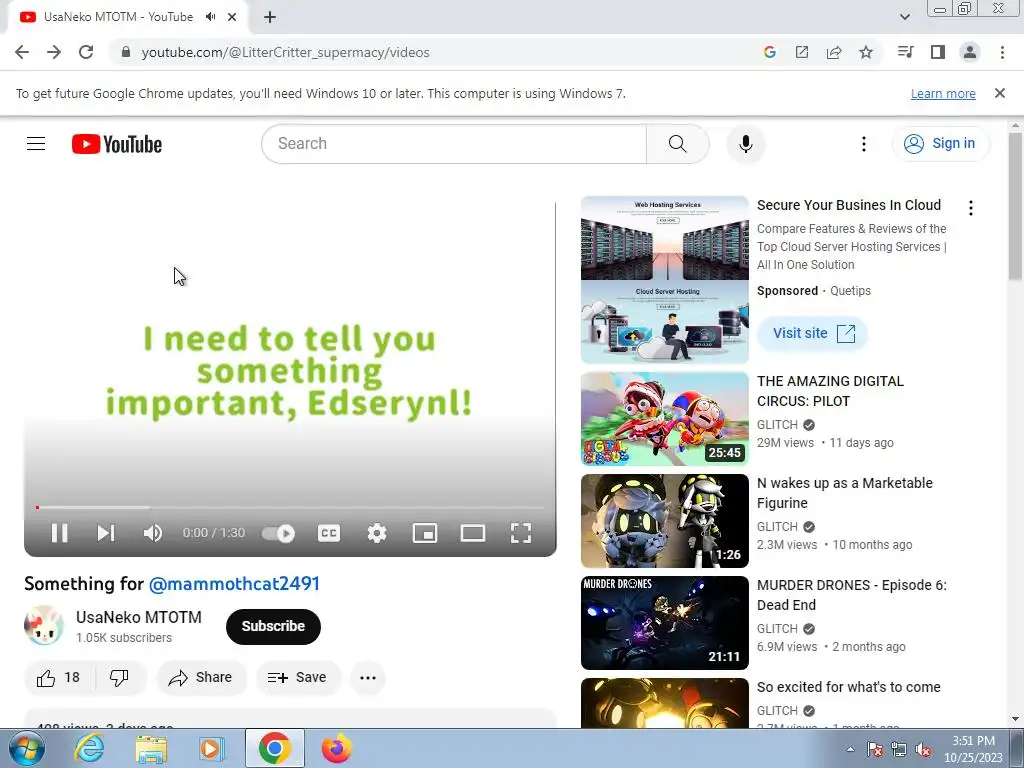The height and width of the screenshot is (768, 1024).
Task: Share this page from address bar
Action: 834,52
